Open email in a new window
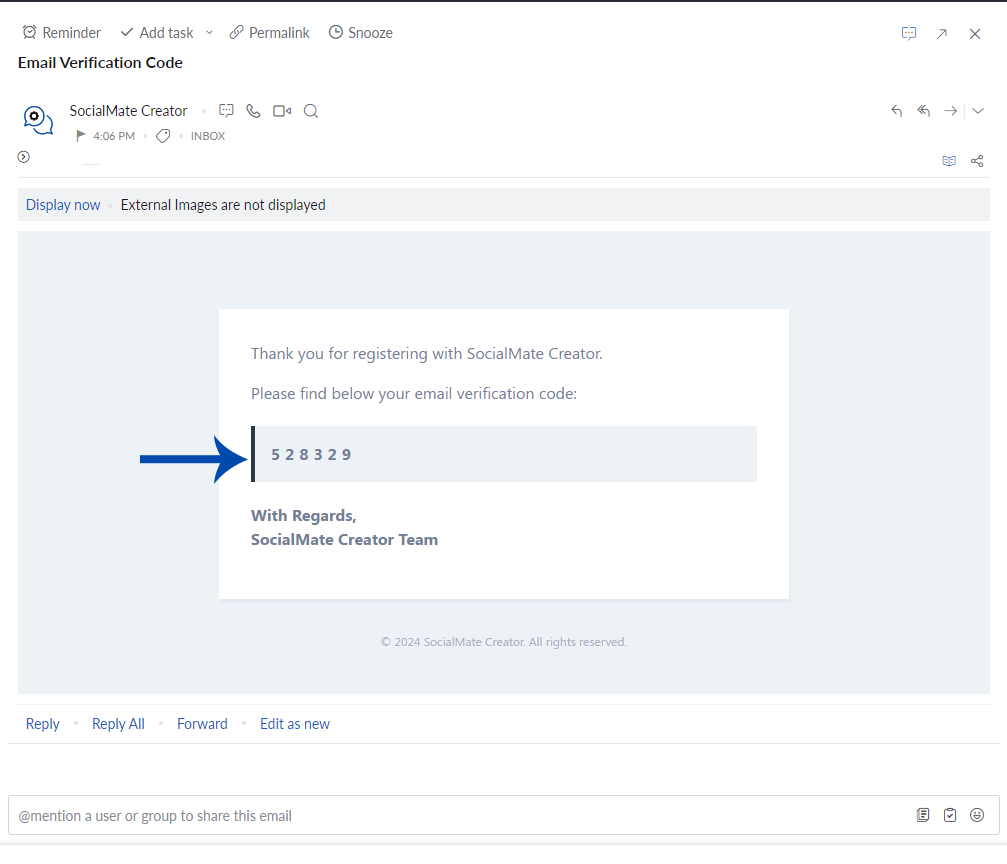Screen dimensions: 1007x864 (x=942, y=33)
